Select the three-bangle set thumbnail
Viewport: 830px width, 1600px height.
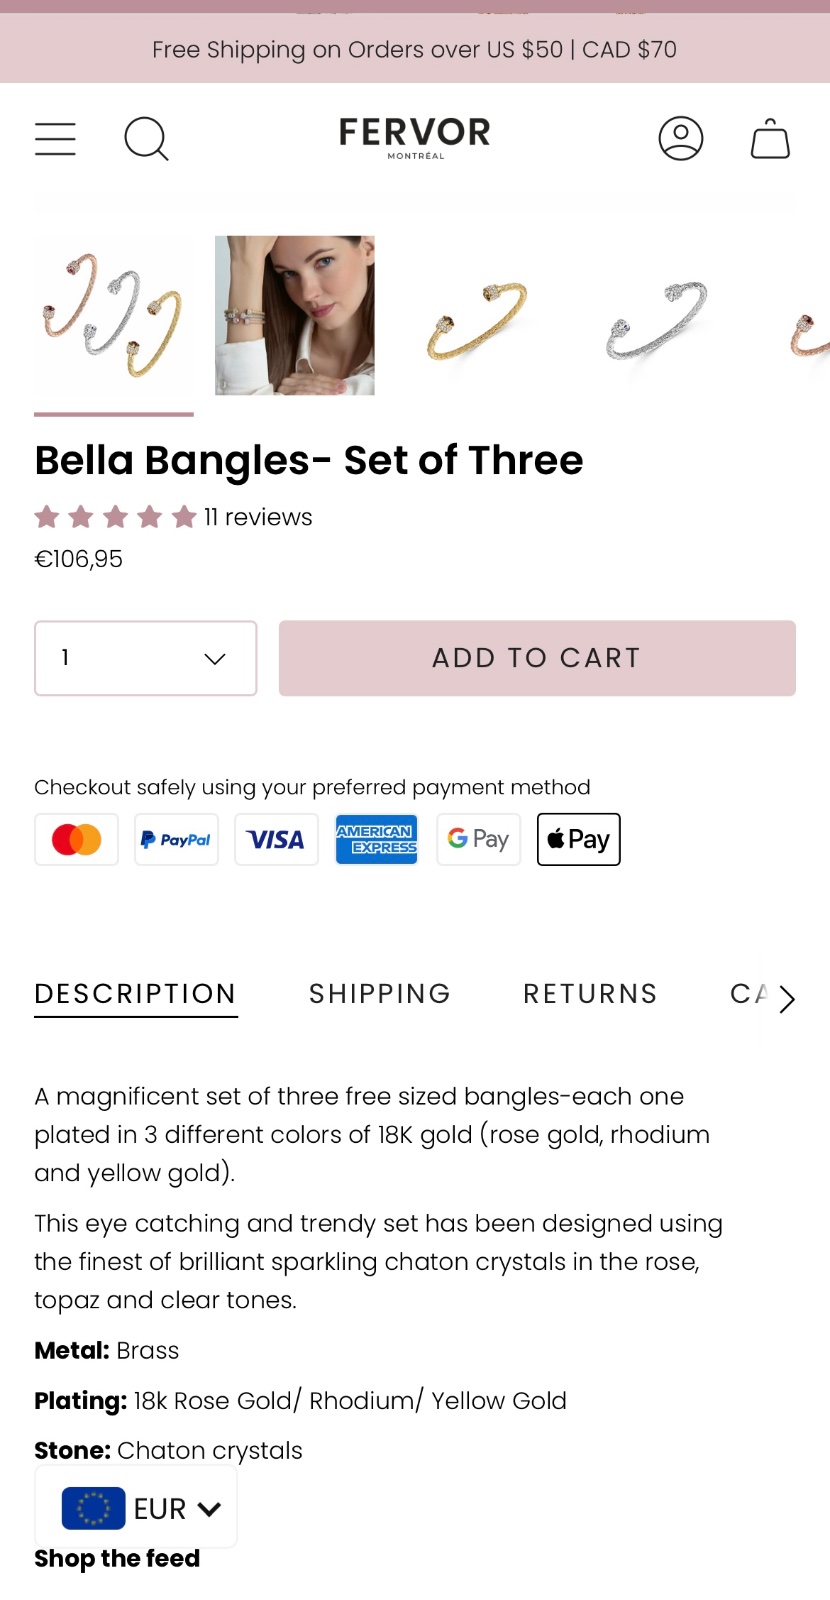point(114,316)
